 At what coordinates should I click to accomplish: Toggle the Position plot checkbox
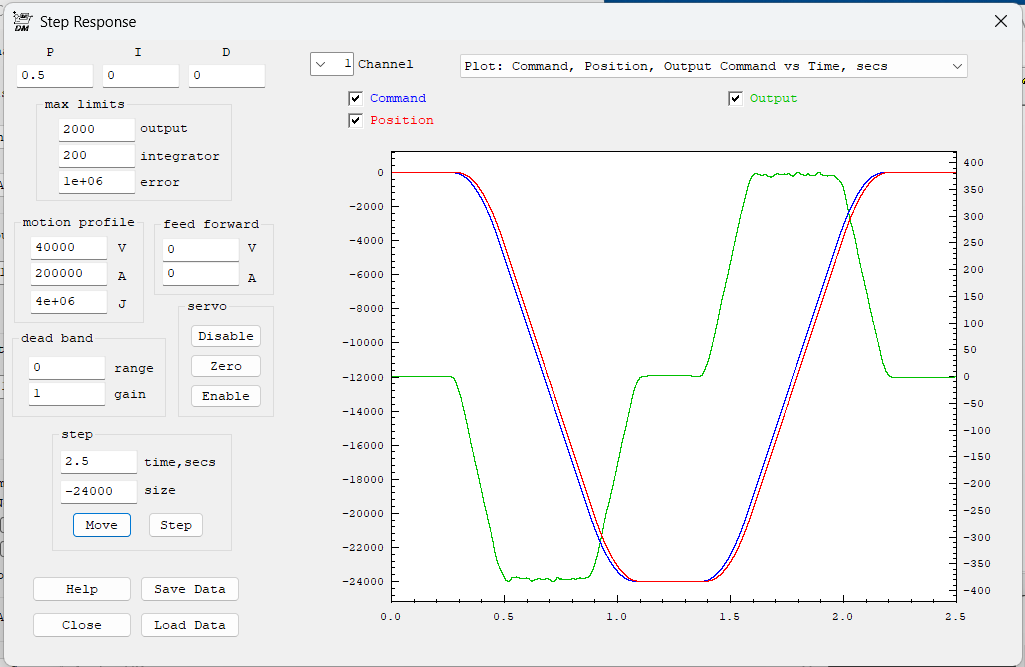click(x=355, y=120)
